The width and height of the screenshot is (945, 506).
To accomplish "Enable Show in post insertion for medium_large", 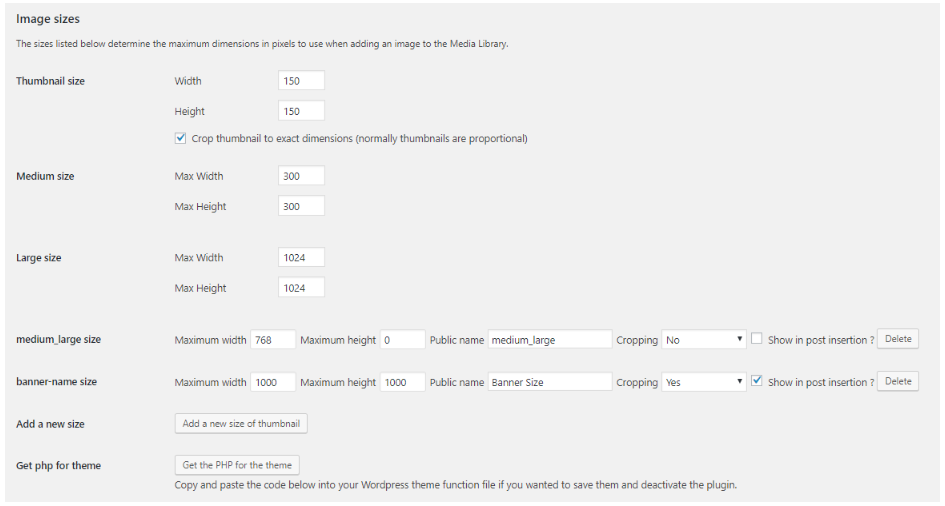I will (x=757, y=339).
